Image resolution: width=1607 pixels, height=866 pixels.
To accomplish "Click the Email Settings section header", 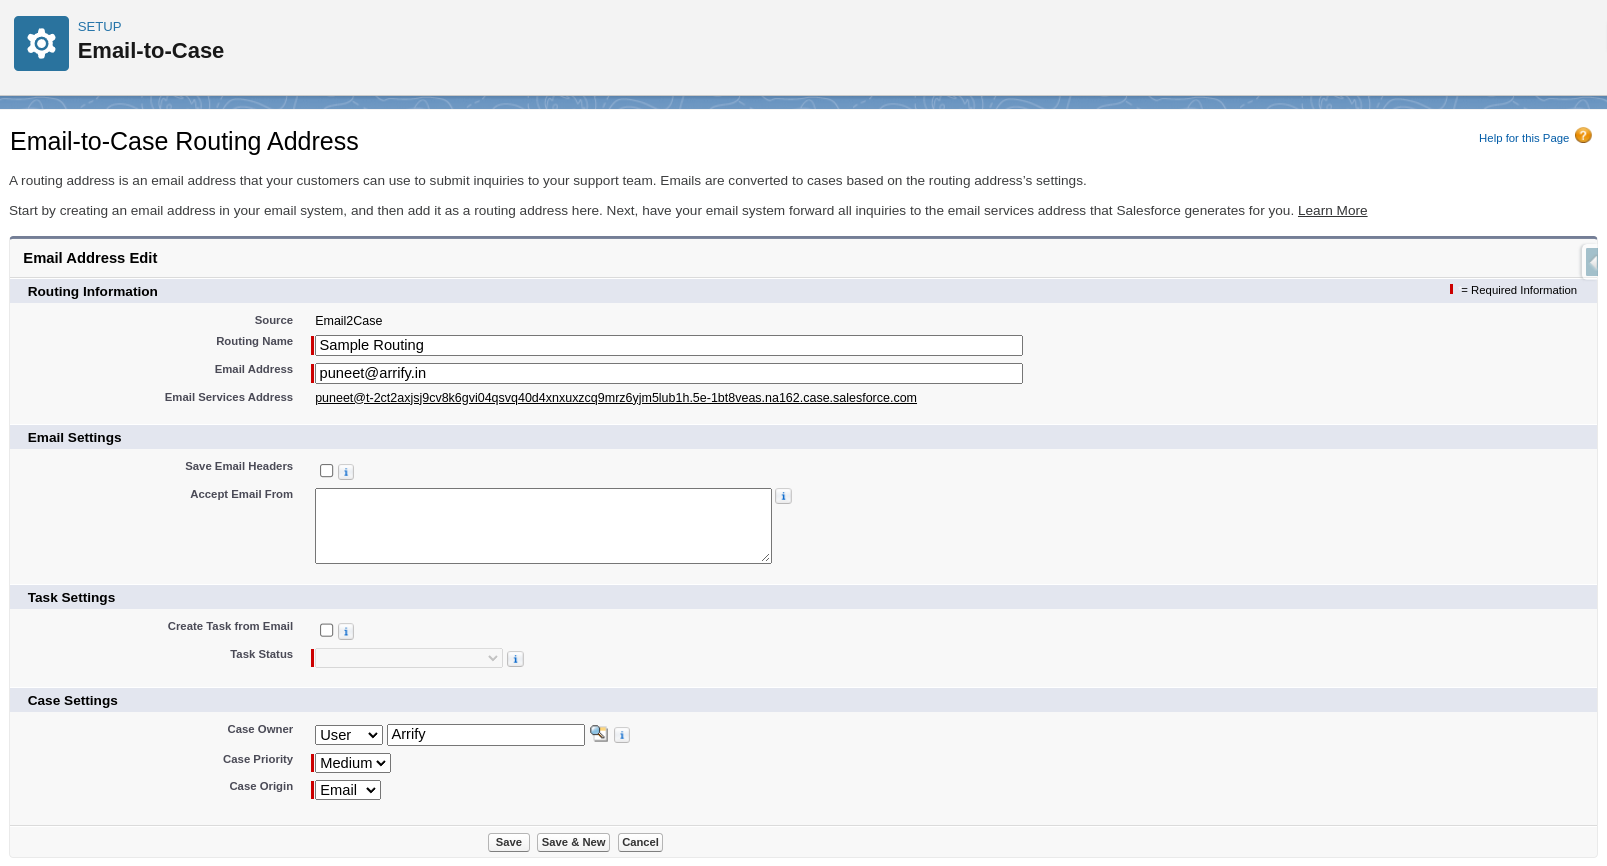I will [x=75, y=438].
